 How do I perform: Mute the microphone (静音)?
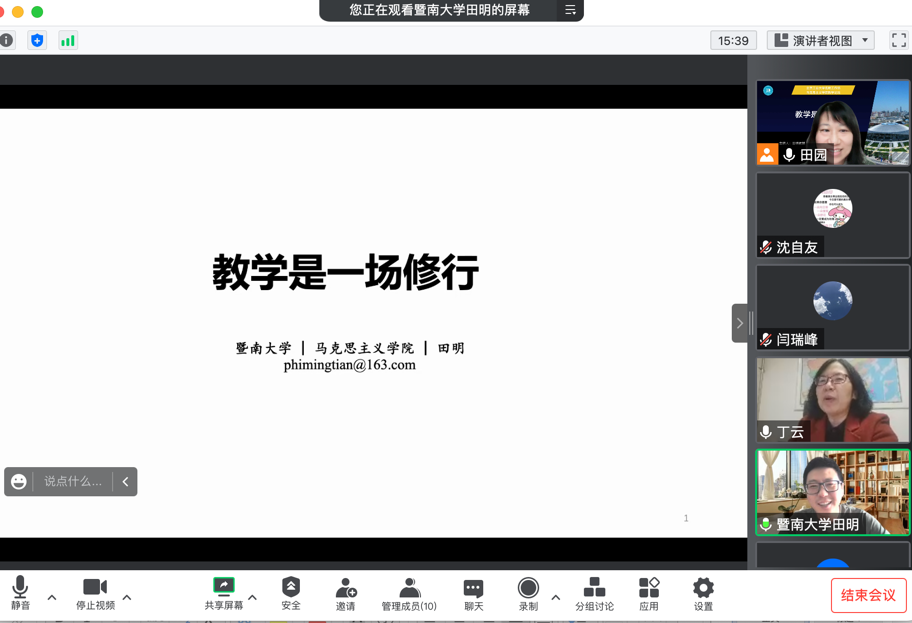(x=20, y=592)
